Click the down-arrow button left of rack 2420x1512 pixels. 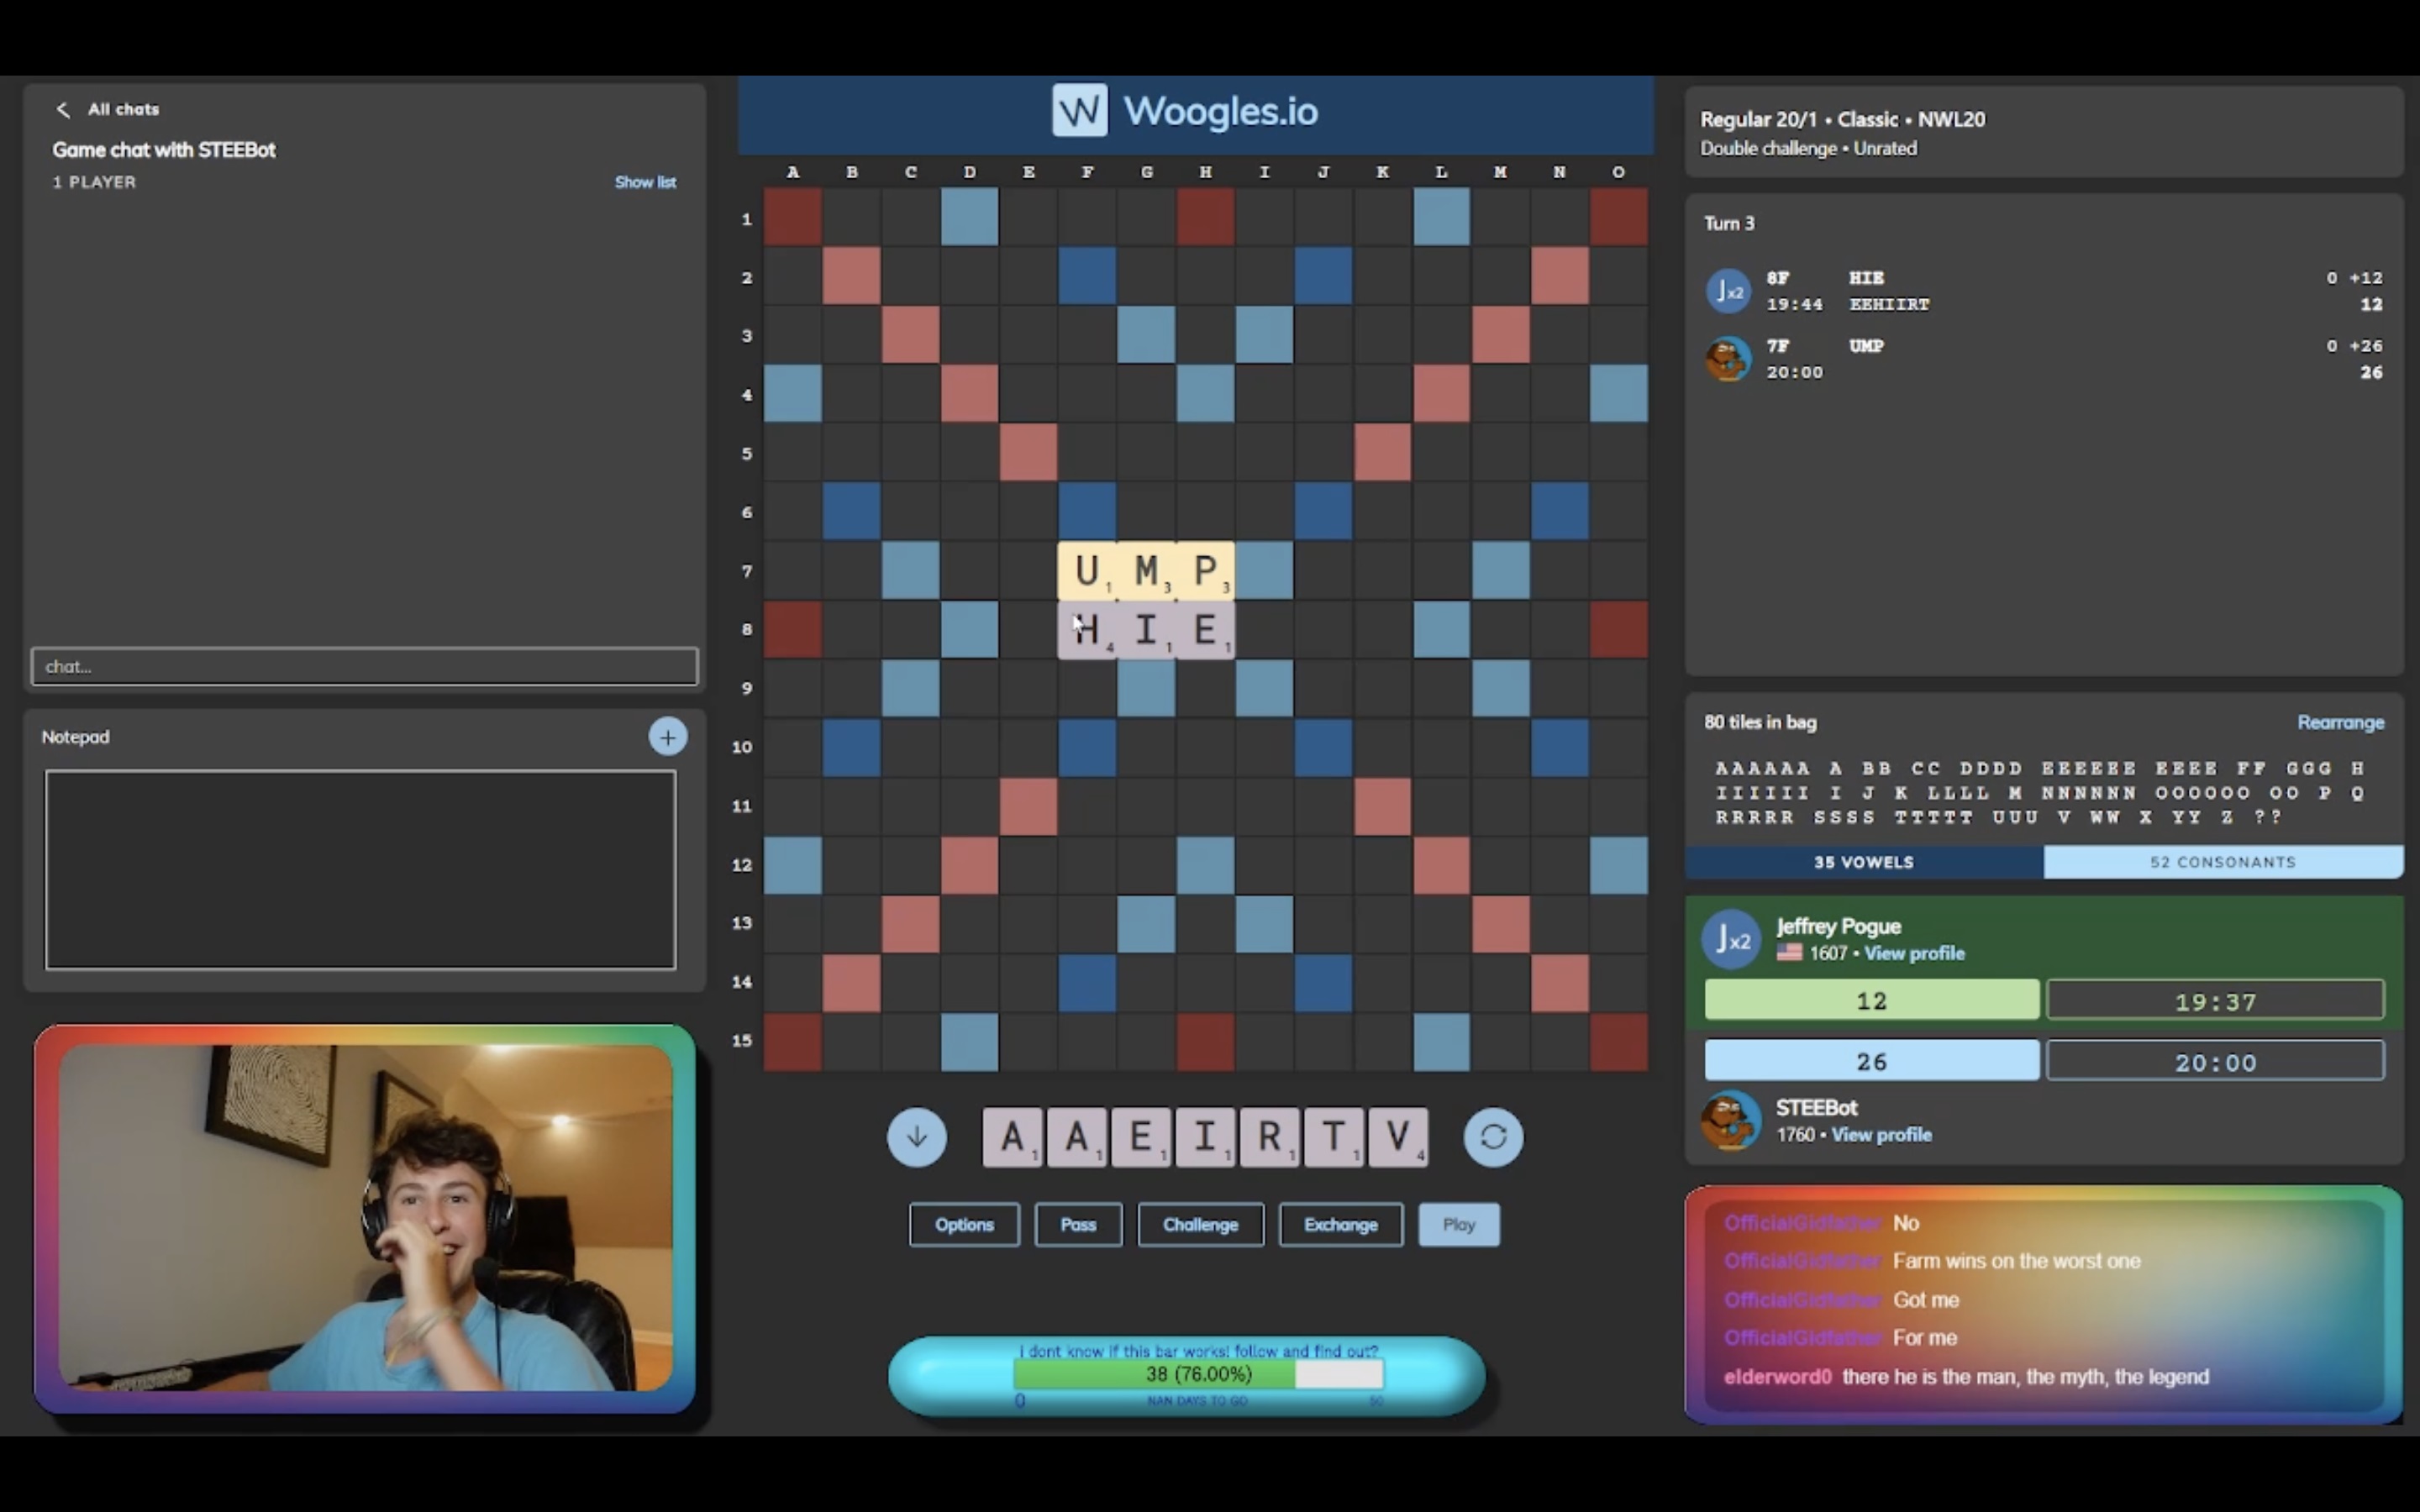tap(916, 1137)
